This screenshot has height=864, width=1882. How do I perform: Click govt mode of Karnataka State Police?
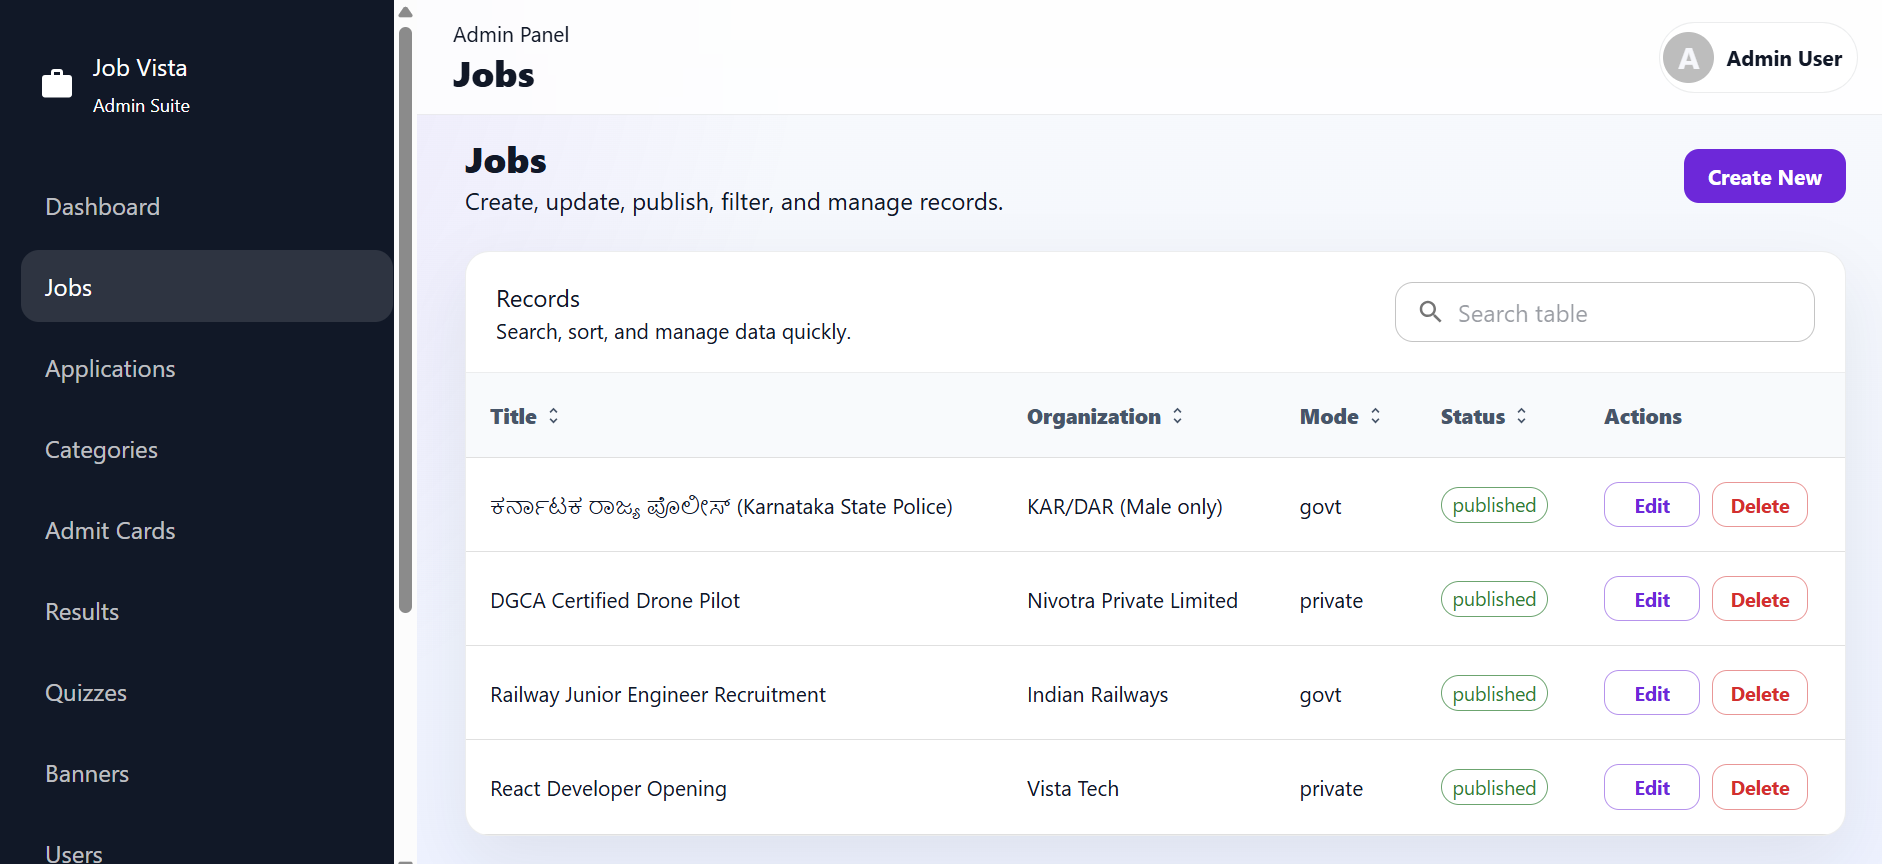[x=1320, y=507]
